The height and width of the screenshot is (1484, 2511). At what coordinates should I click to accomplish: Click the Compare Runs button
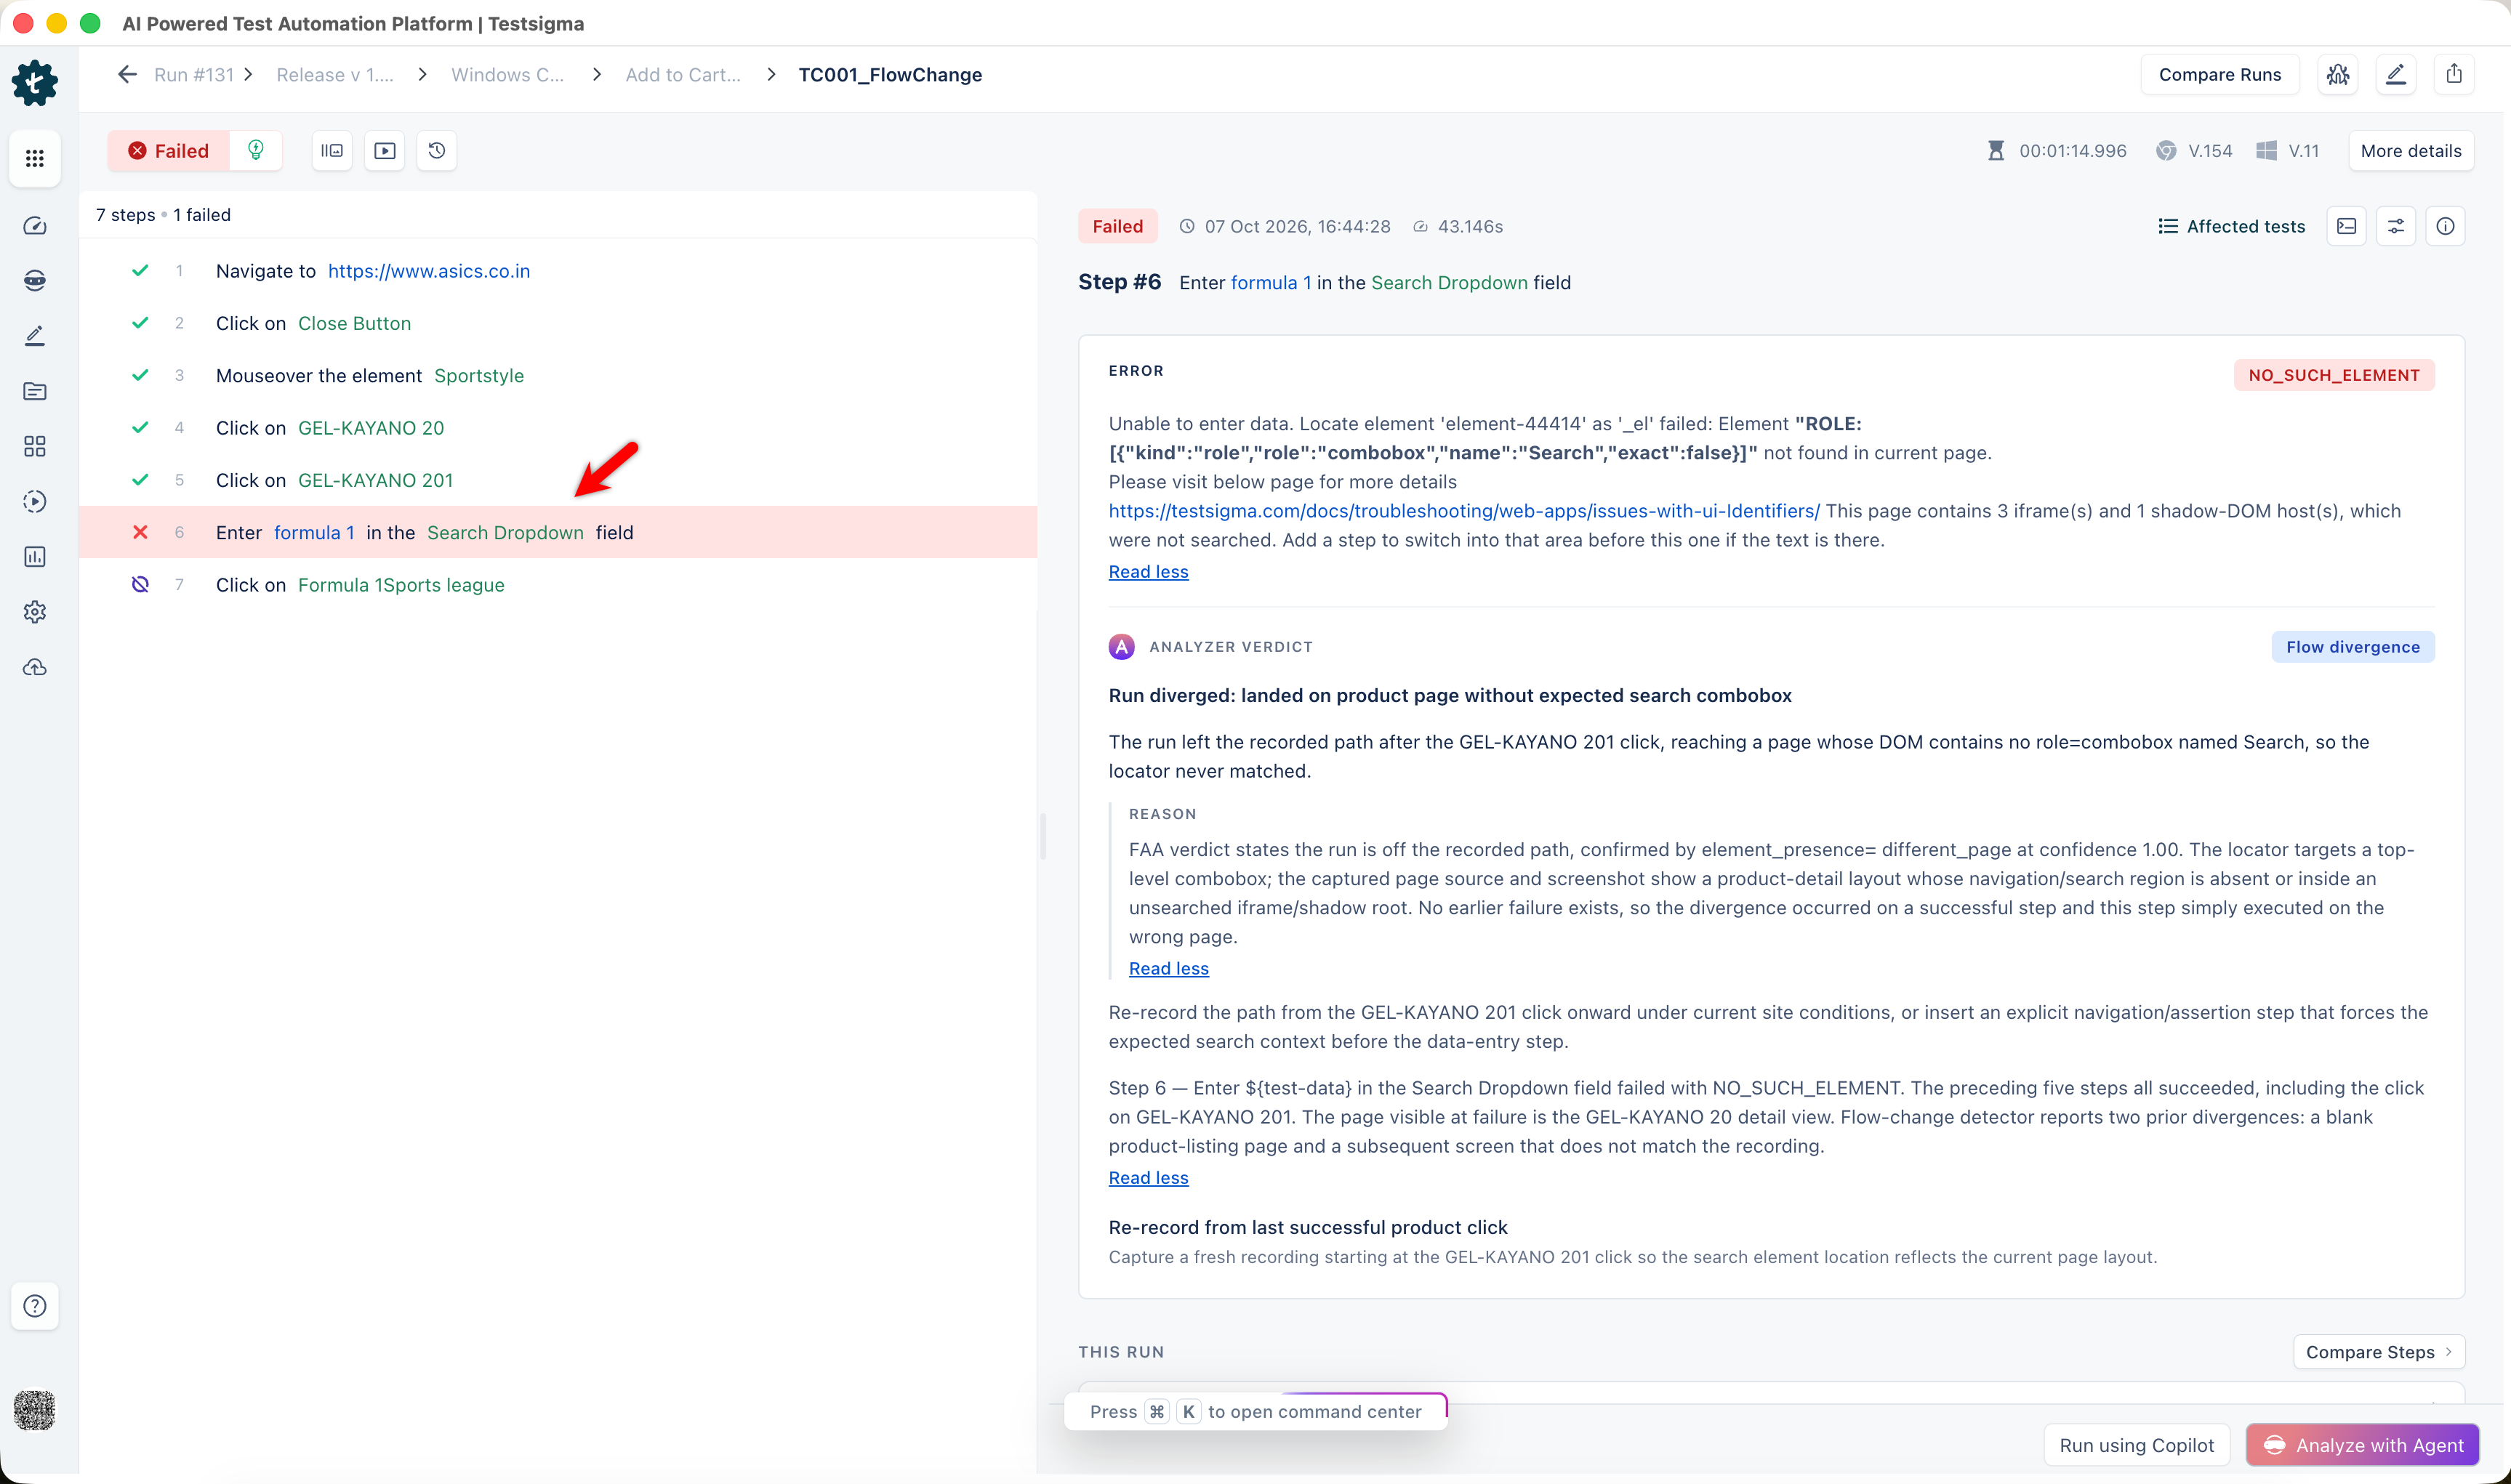2220,74
